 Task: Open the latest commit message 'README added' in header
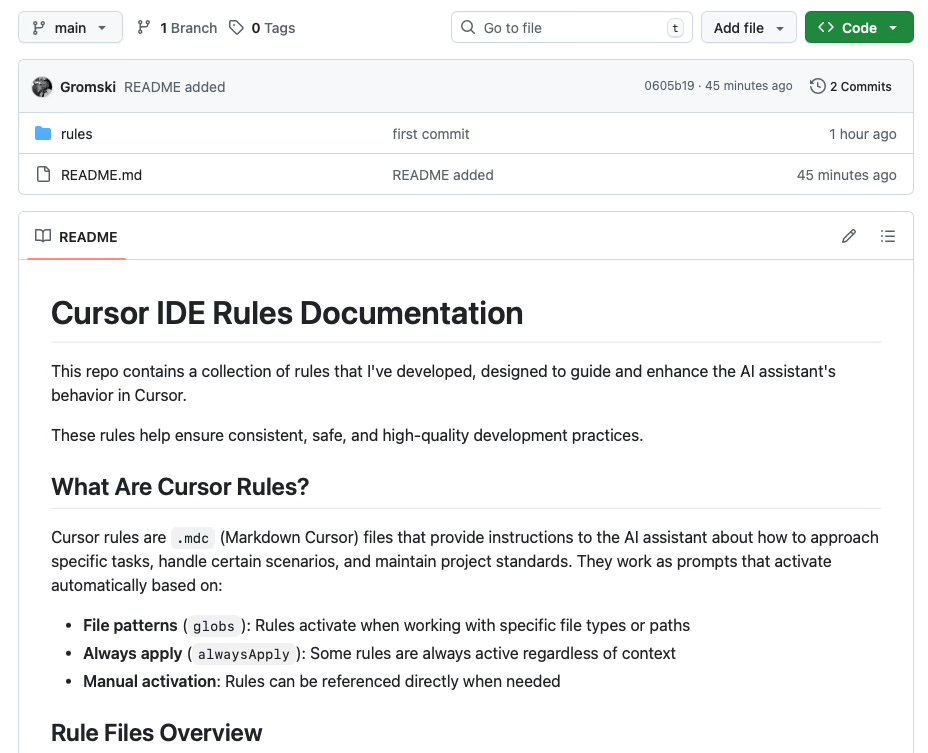pos(175,87)
